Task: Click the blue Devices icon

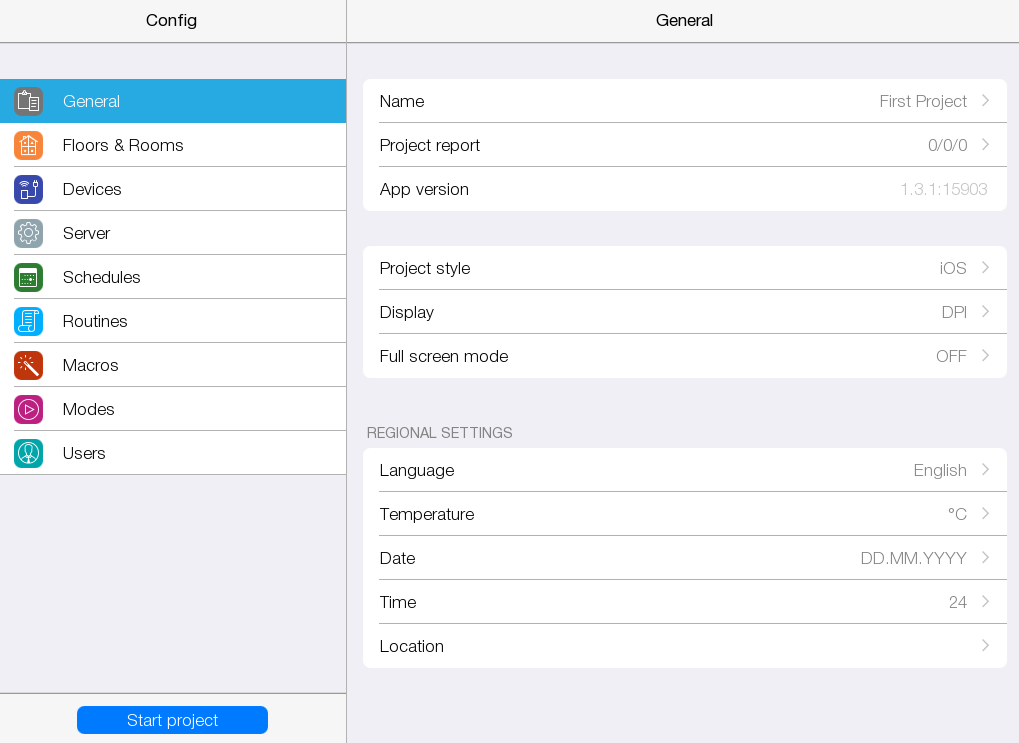Action: coord(28,189)
